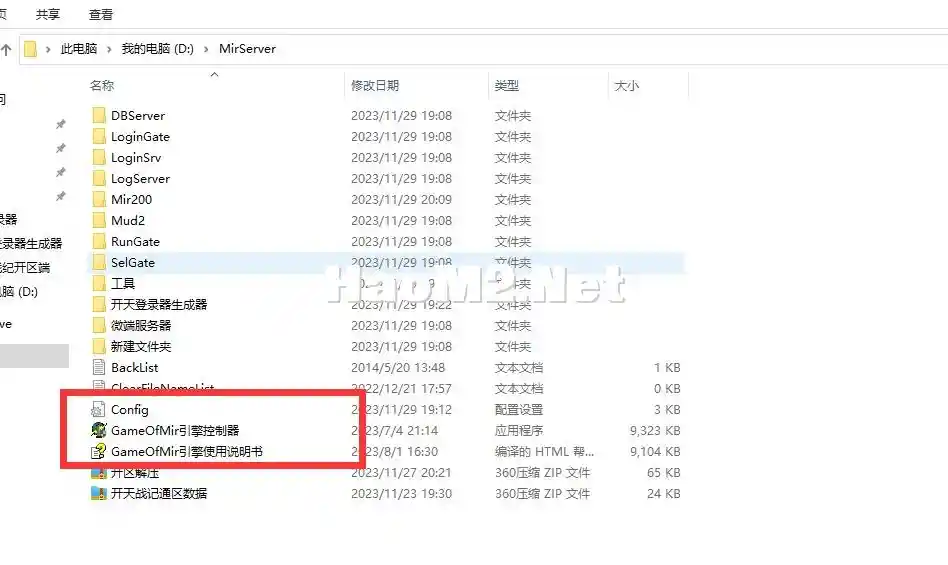Select the LoginGate folder icon
This screenshot has height=565, width=948.
tap(99, 137)
